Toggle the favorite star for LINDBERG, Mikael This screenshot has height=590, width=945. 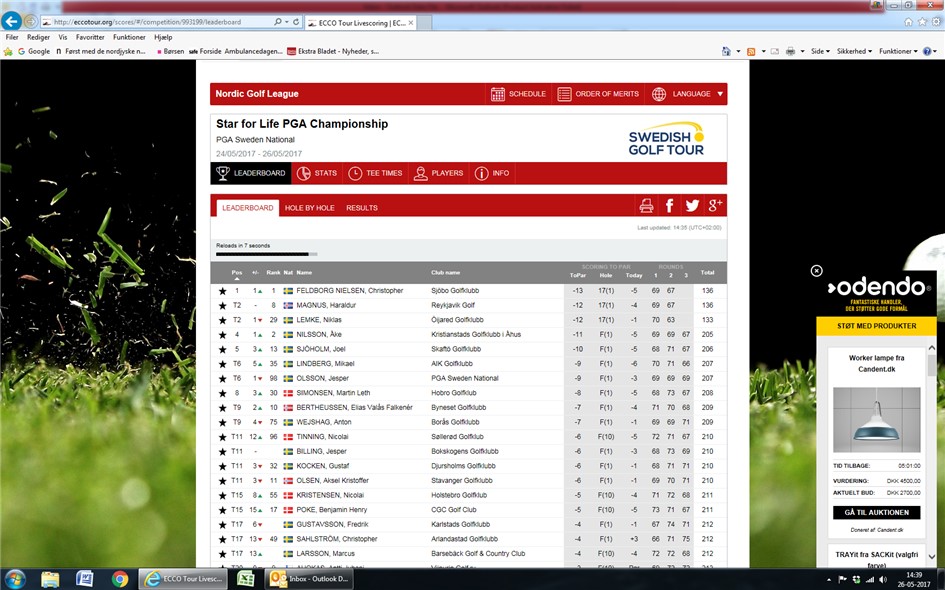tap(222, 364)
